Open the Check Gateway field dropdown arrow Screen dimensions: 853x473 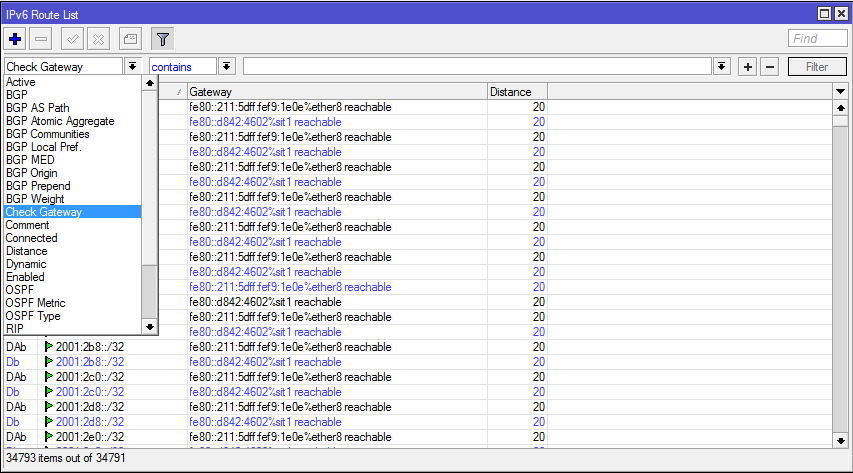pos(133,67)
